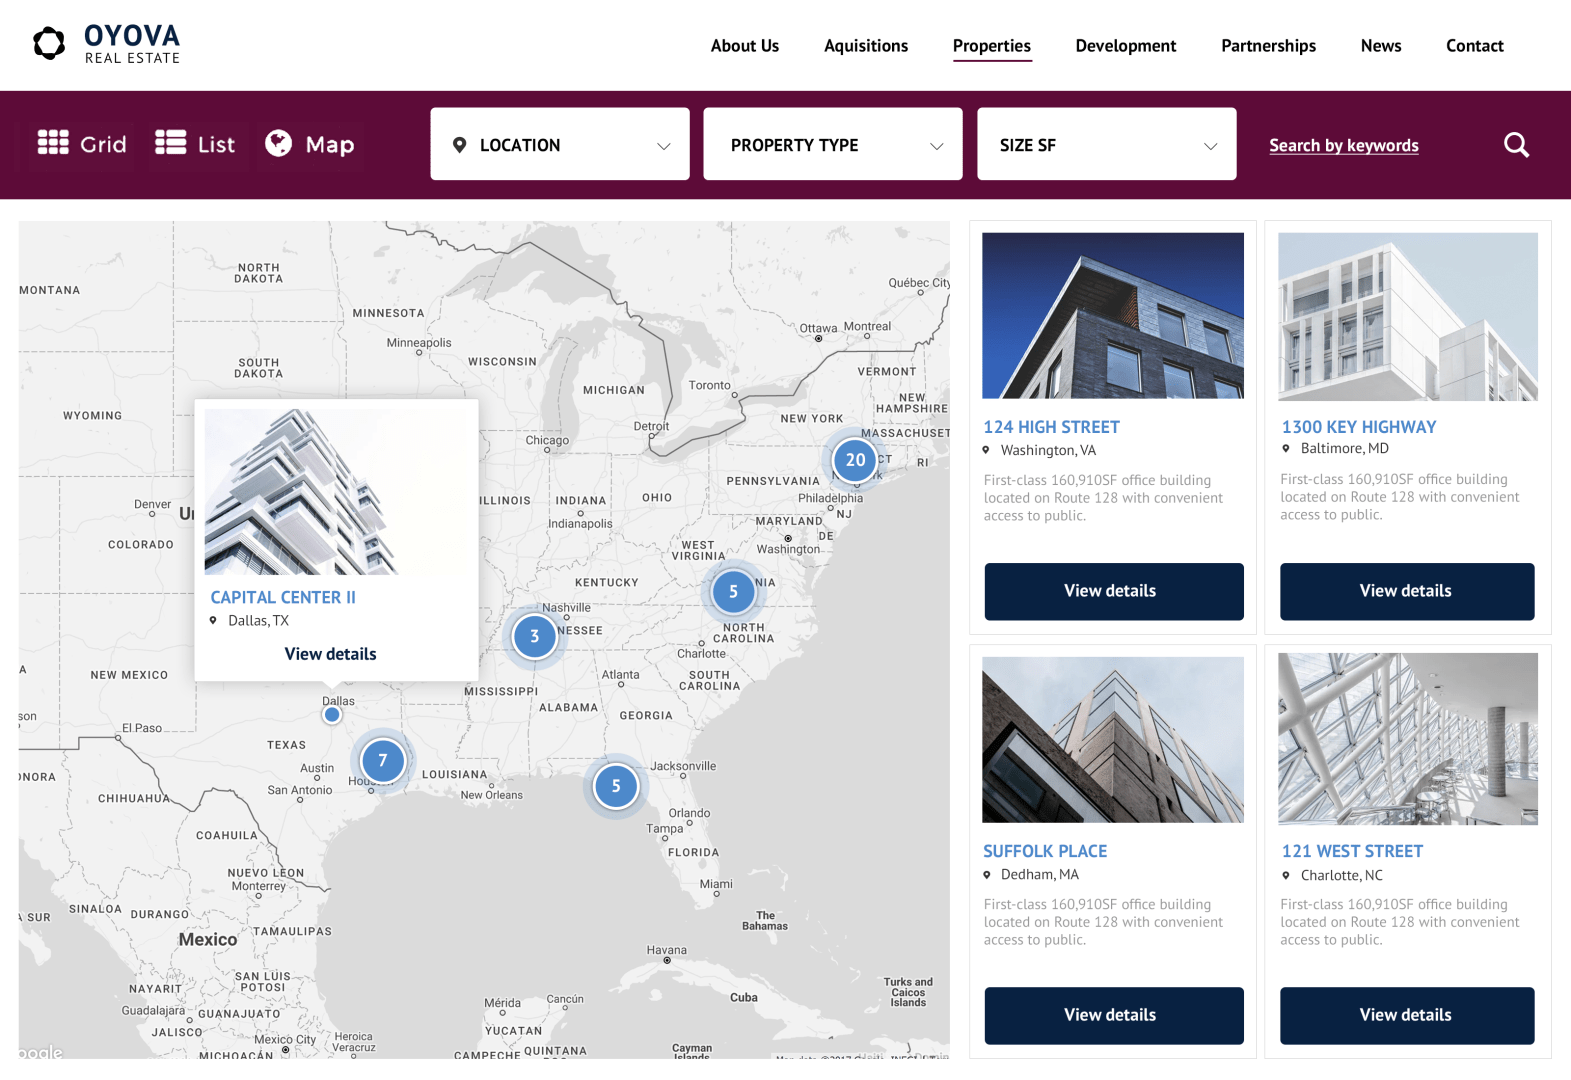Click the Chicago label on the map
Viewport: 1571px width, 1080px height.
point(547,440)
